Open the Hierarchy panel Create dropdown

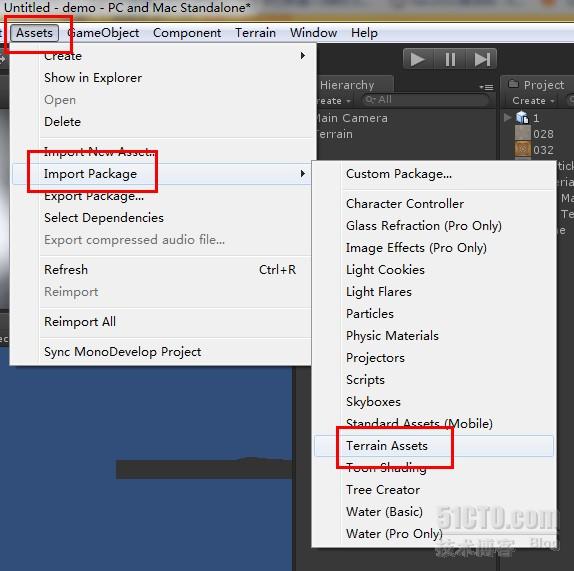coord(333,101)
